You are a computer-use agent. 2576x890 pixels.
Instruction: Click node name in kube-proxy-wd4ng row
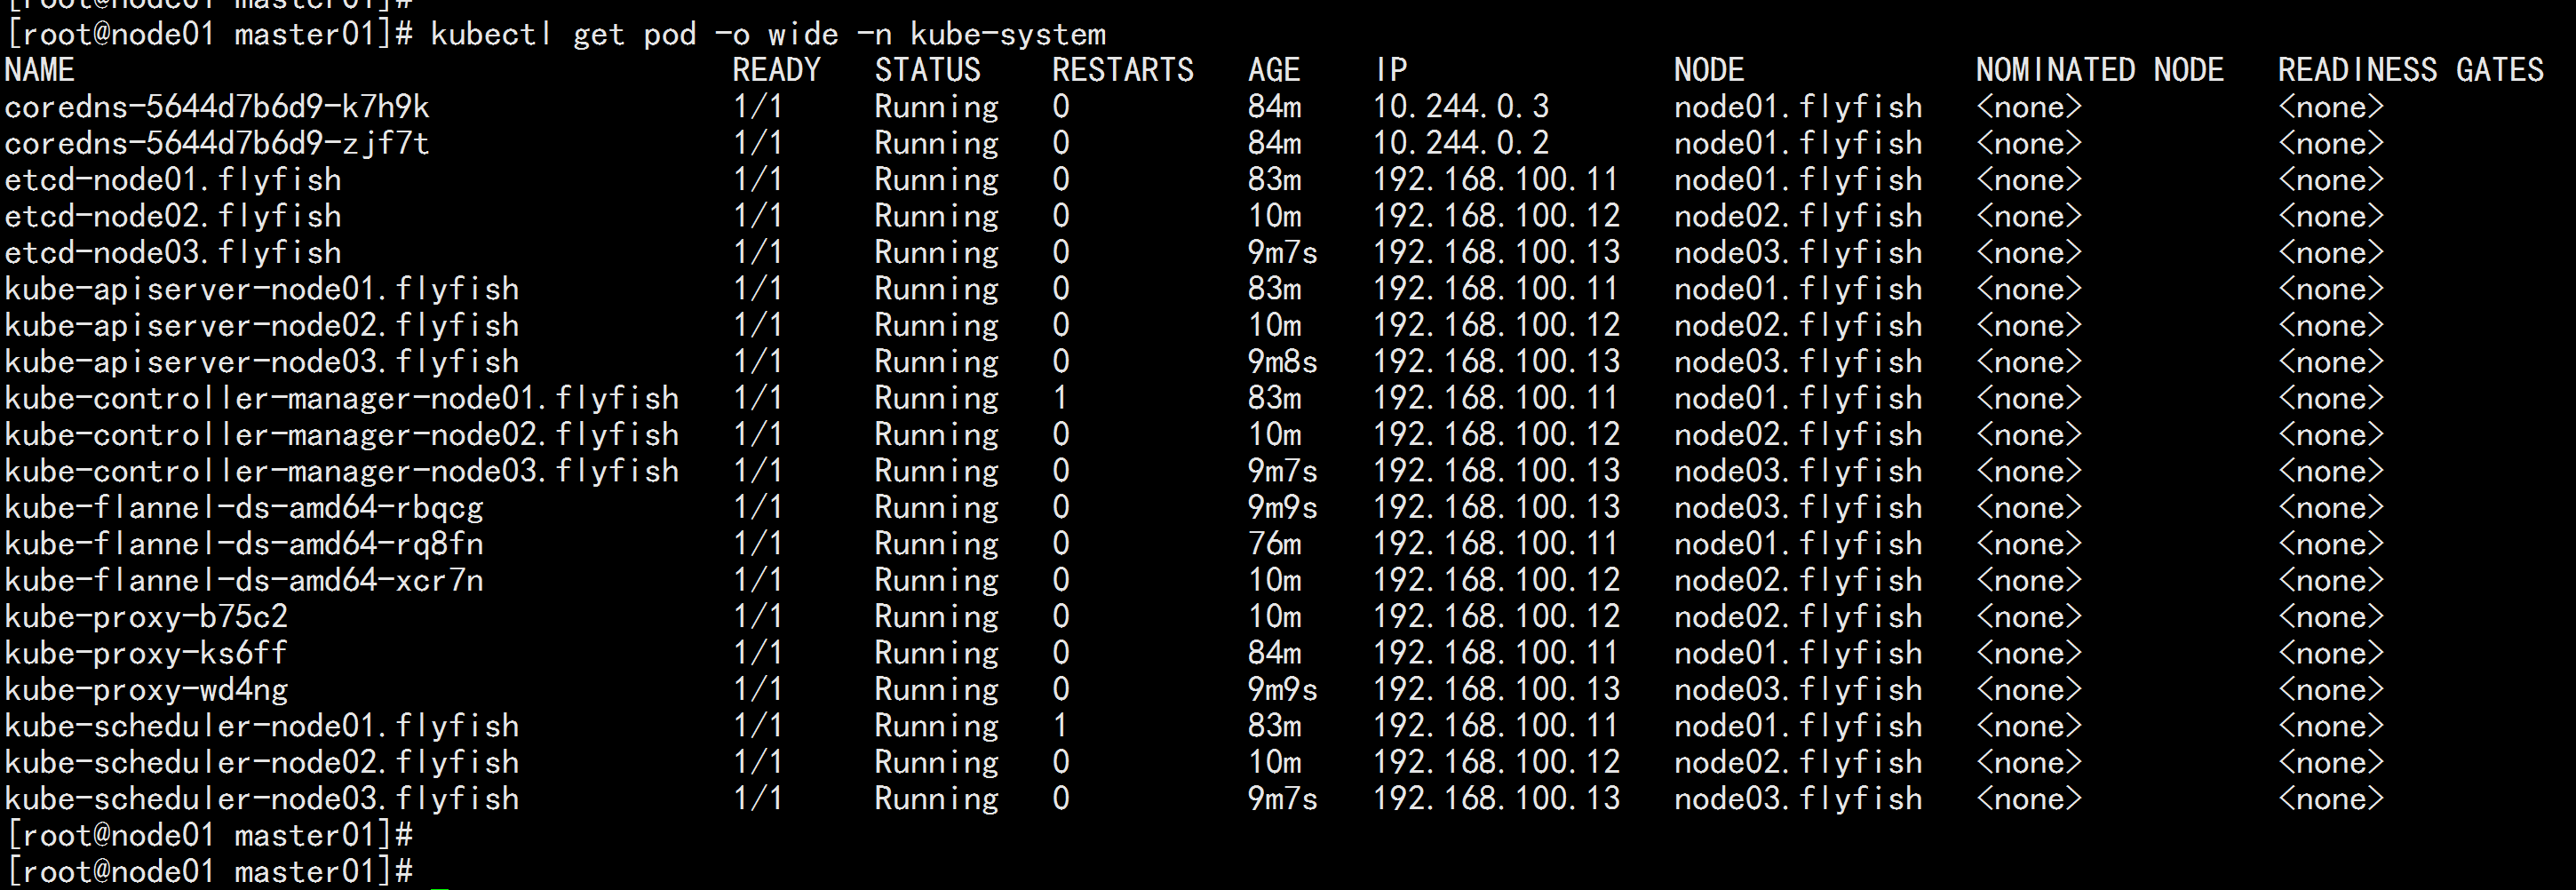pos(1798,689)
